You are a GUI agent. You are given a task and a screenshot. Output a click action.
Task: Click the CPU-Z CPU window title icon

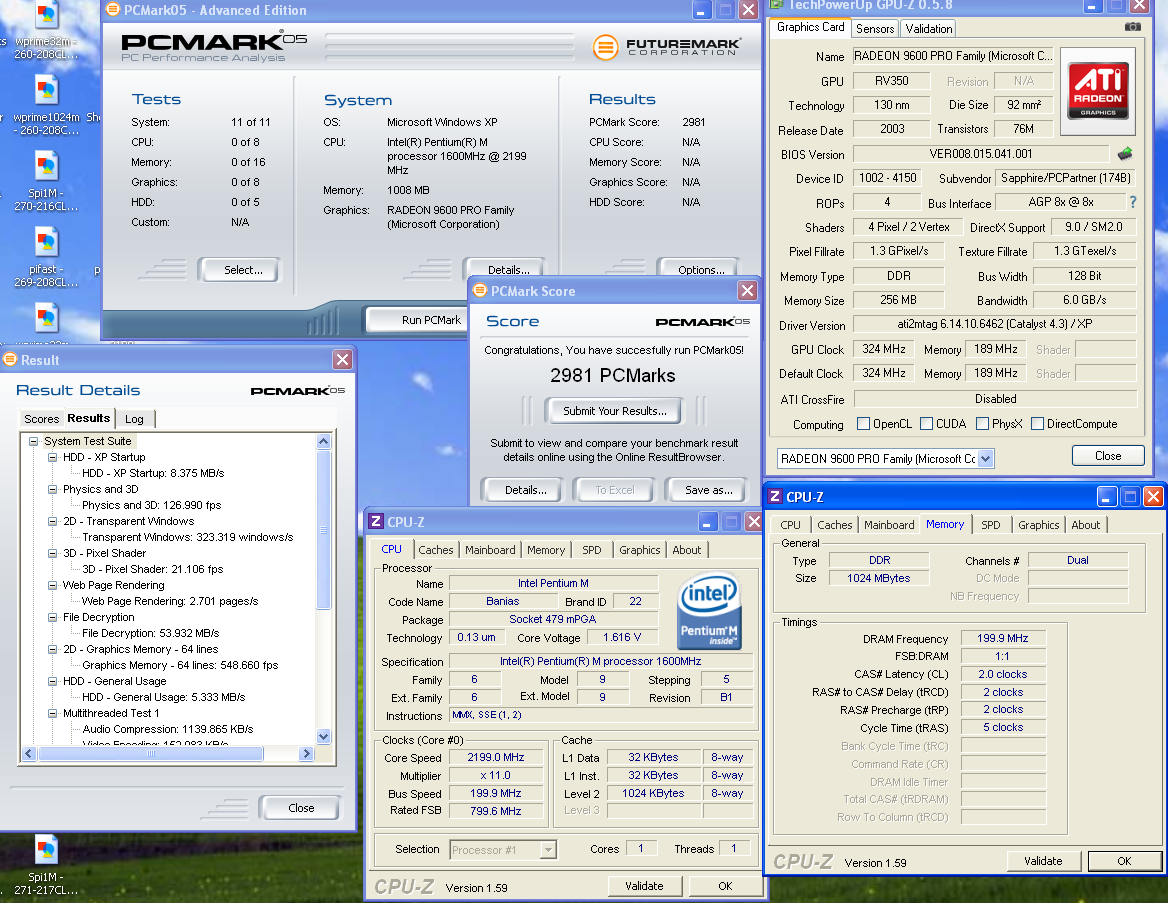(x=376, y=522)
